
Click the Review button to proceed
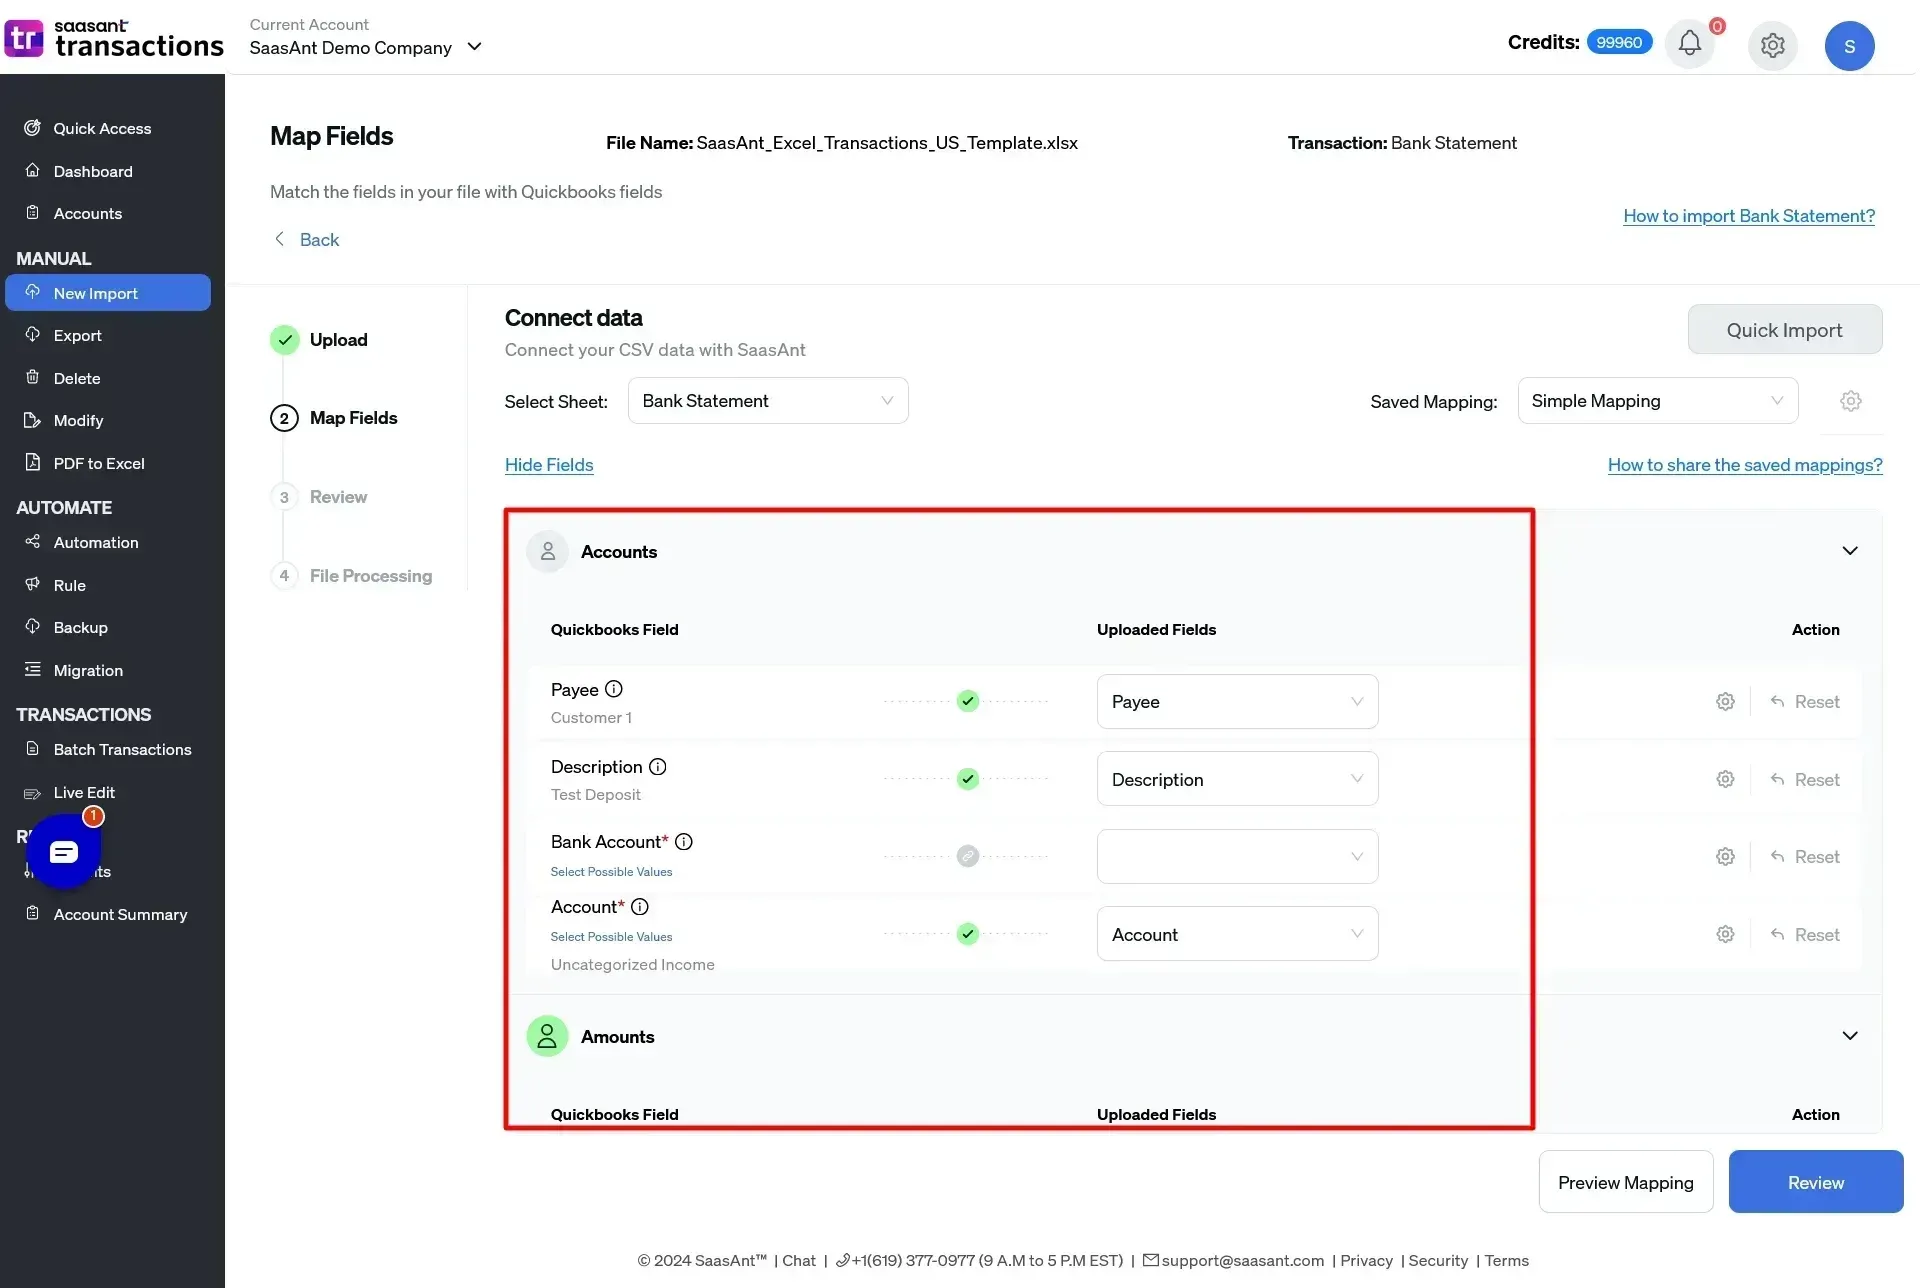click(x=1817, y=1182)
